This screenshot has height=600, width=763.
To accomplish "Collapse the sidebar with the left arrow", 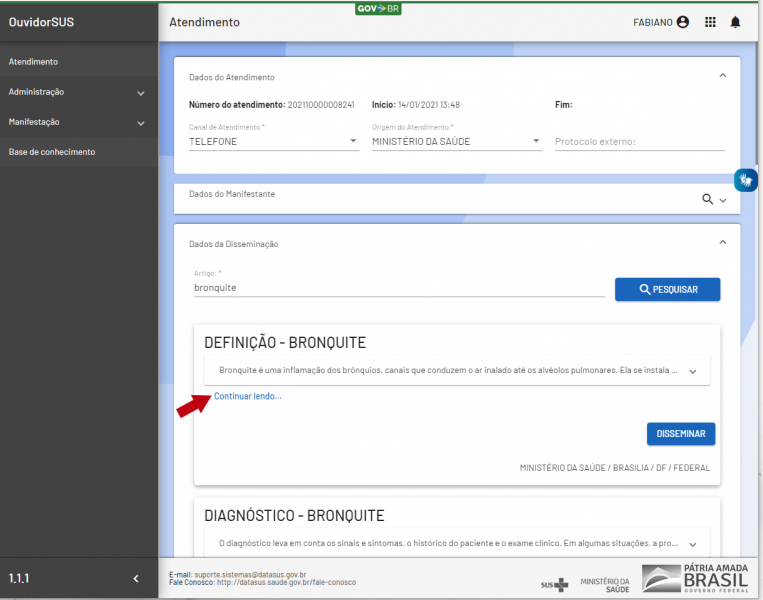I will [x=136, y=579].
